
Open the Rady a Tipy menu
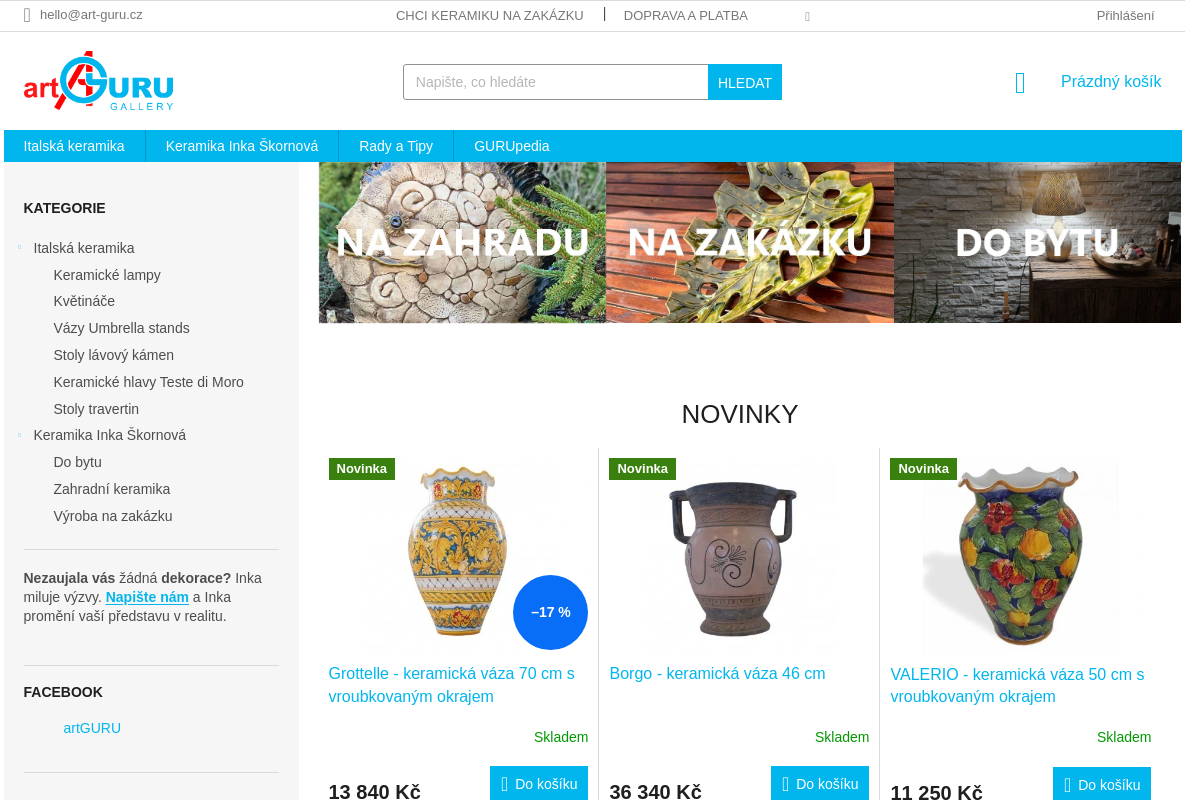click(x=396, y=146)
